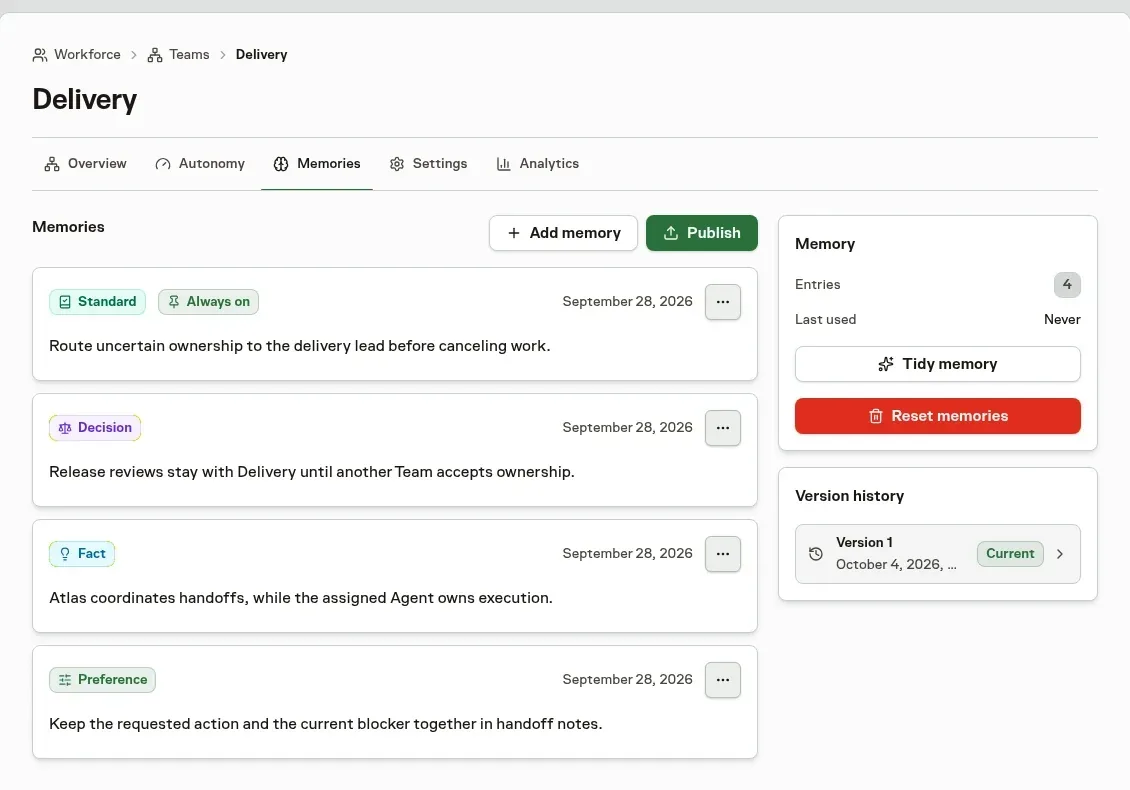Click the Last used value Never
The width and height of the screenshot is (1130, 790).
pos(1062,319)
